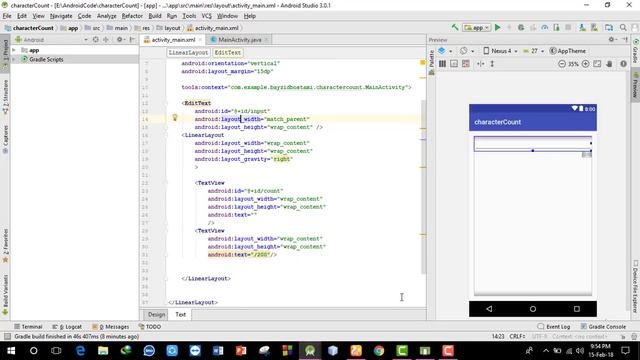Click the Recents square in phone preview
Screen dimensions: 640x360
pos(577,309)
